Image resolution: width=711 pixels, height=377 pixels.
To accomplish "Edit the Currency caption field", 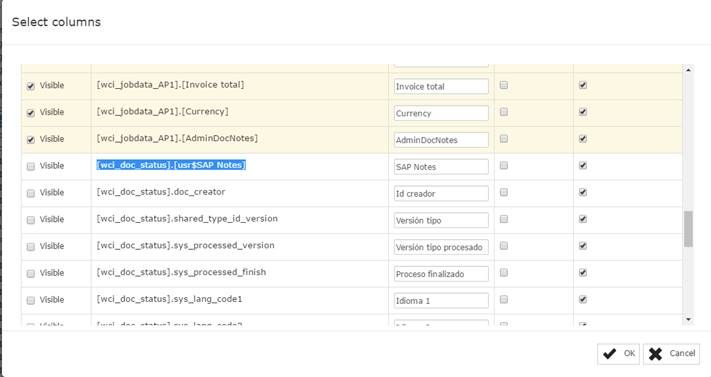I will tap(441, 113).
